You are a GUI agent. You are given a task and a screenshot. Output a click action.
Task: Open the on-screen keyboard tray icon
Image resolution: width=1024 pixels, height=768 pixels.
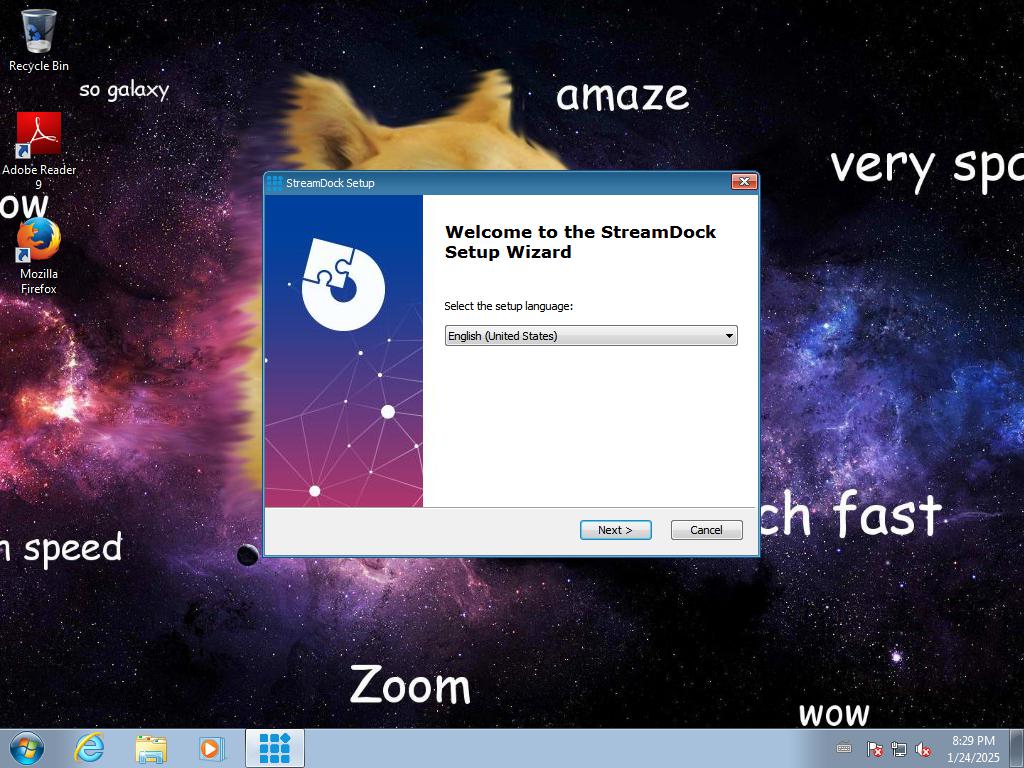click(844, 748)
